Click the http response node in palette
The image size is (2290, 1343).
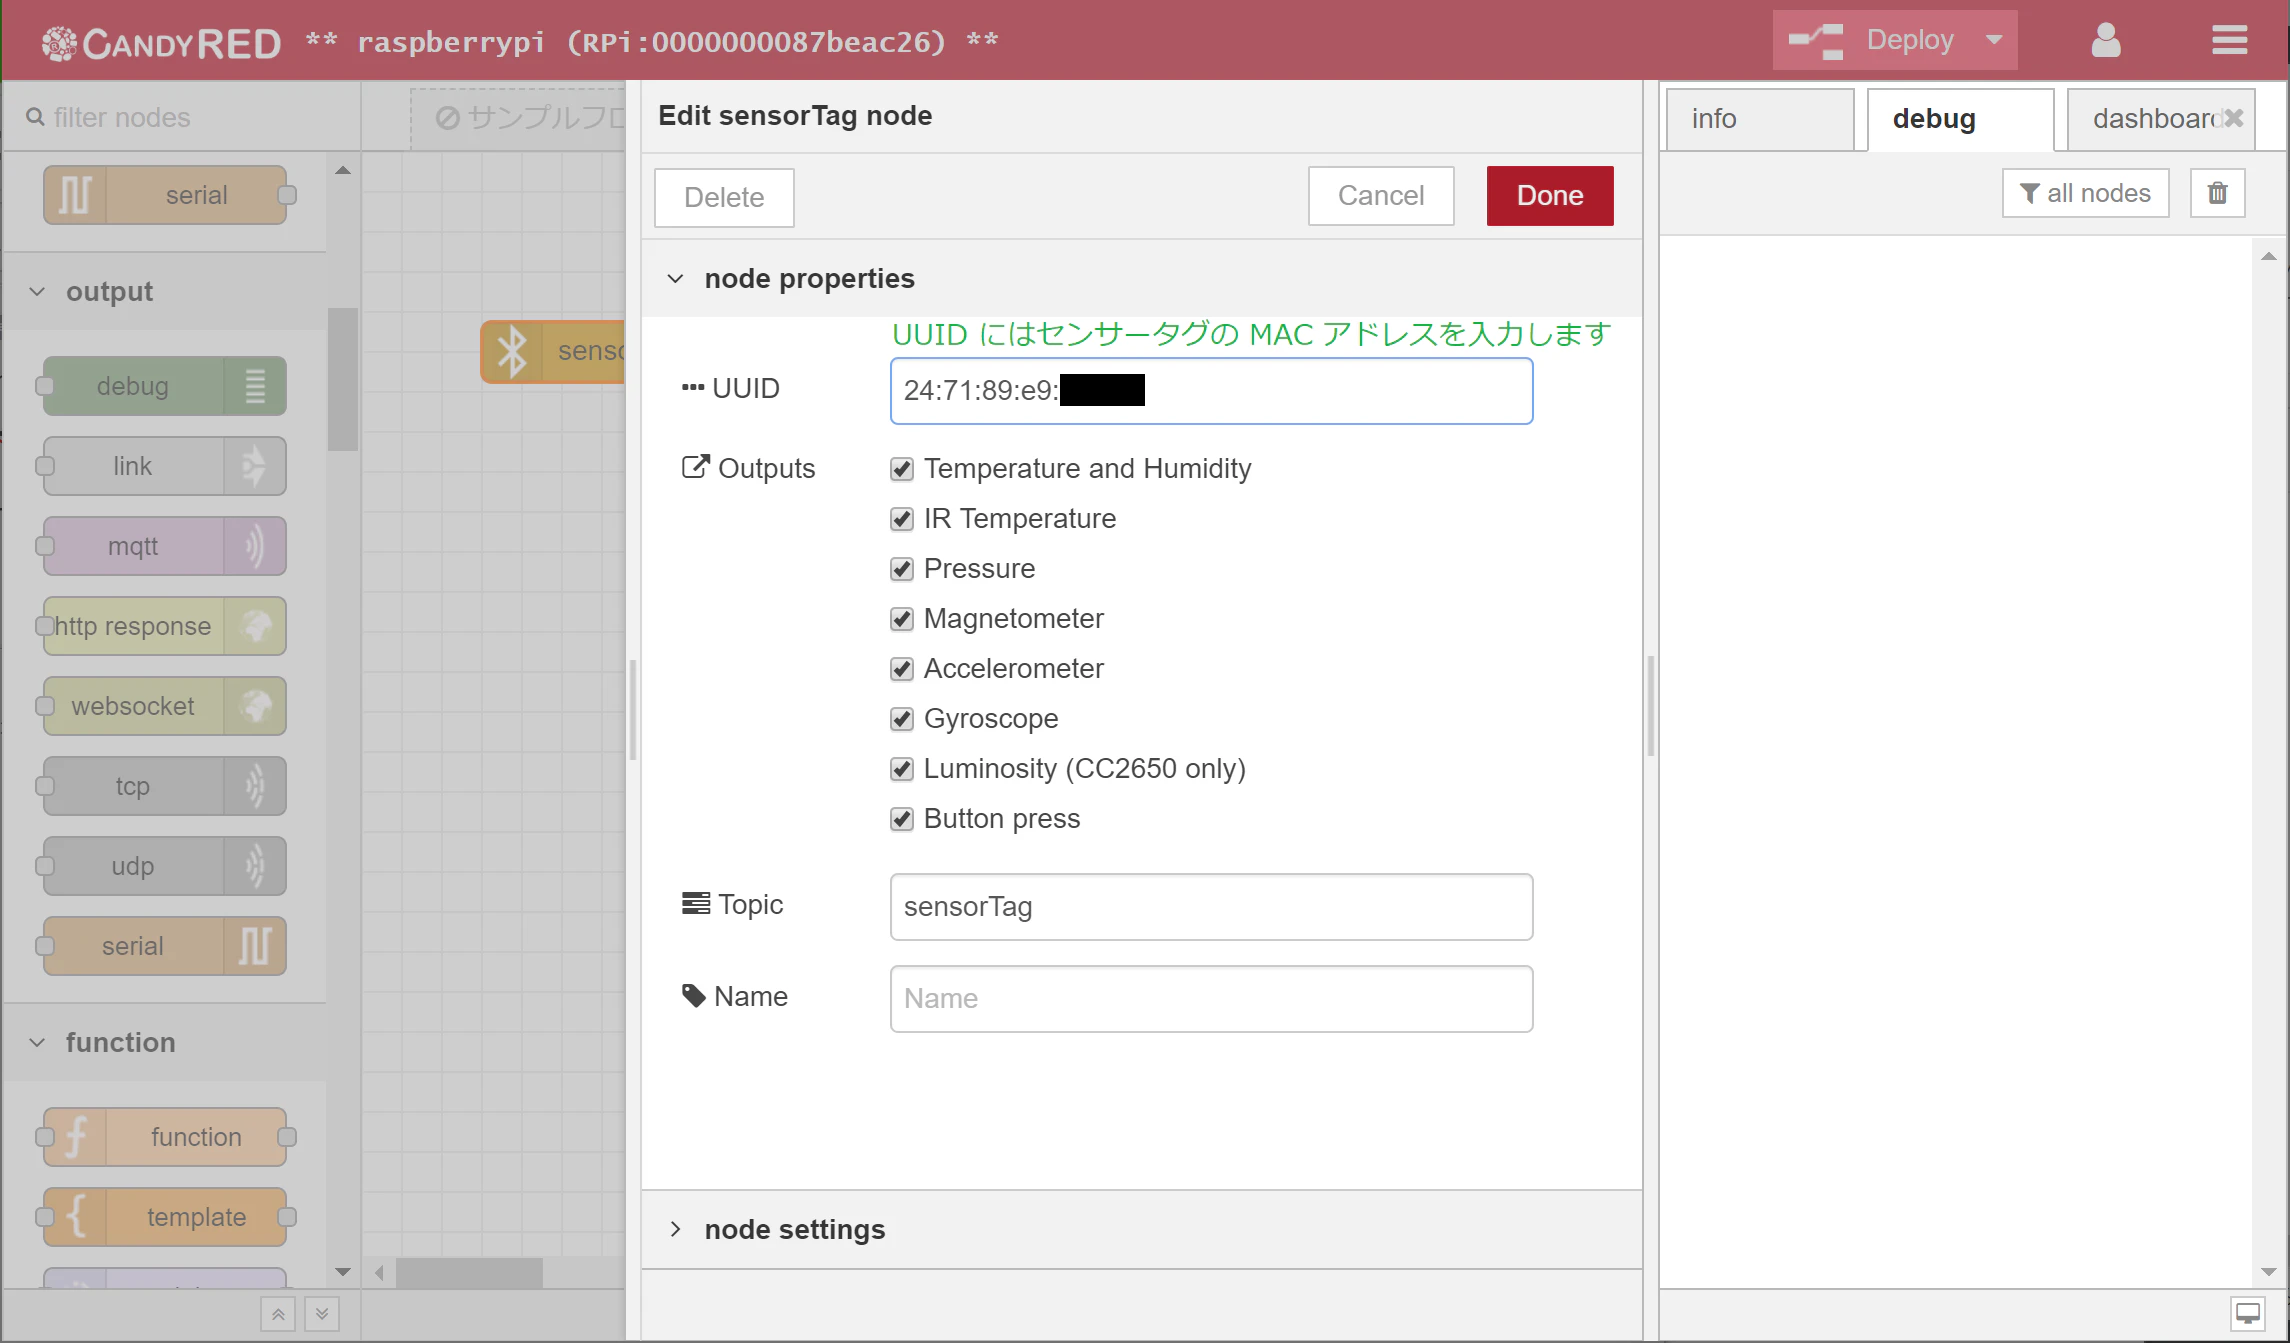(x=165, y=626)
